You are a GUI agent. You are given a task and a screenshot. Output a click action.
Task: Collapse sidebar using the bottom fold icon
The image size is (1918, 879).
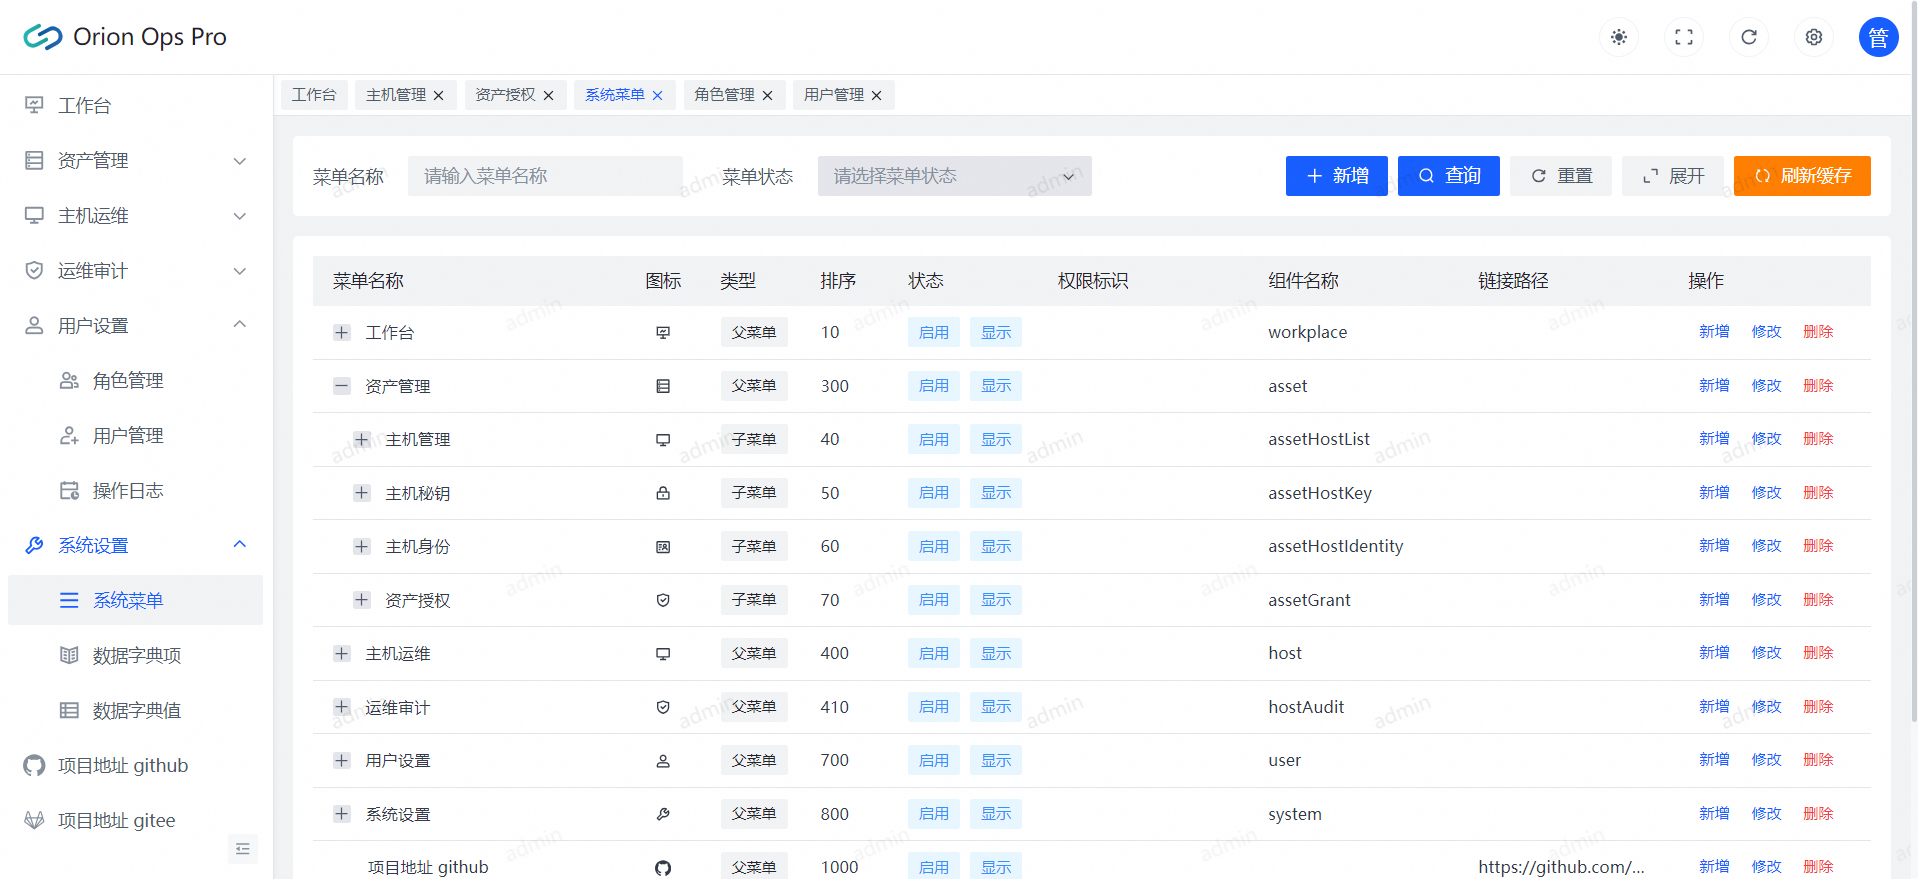(x=242, y=849)
